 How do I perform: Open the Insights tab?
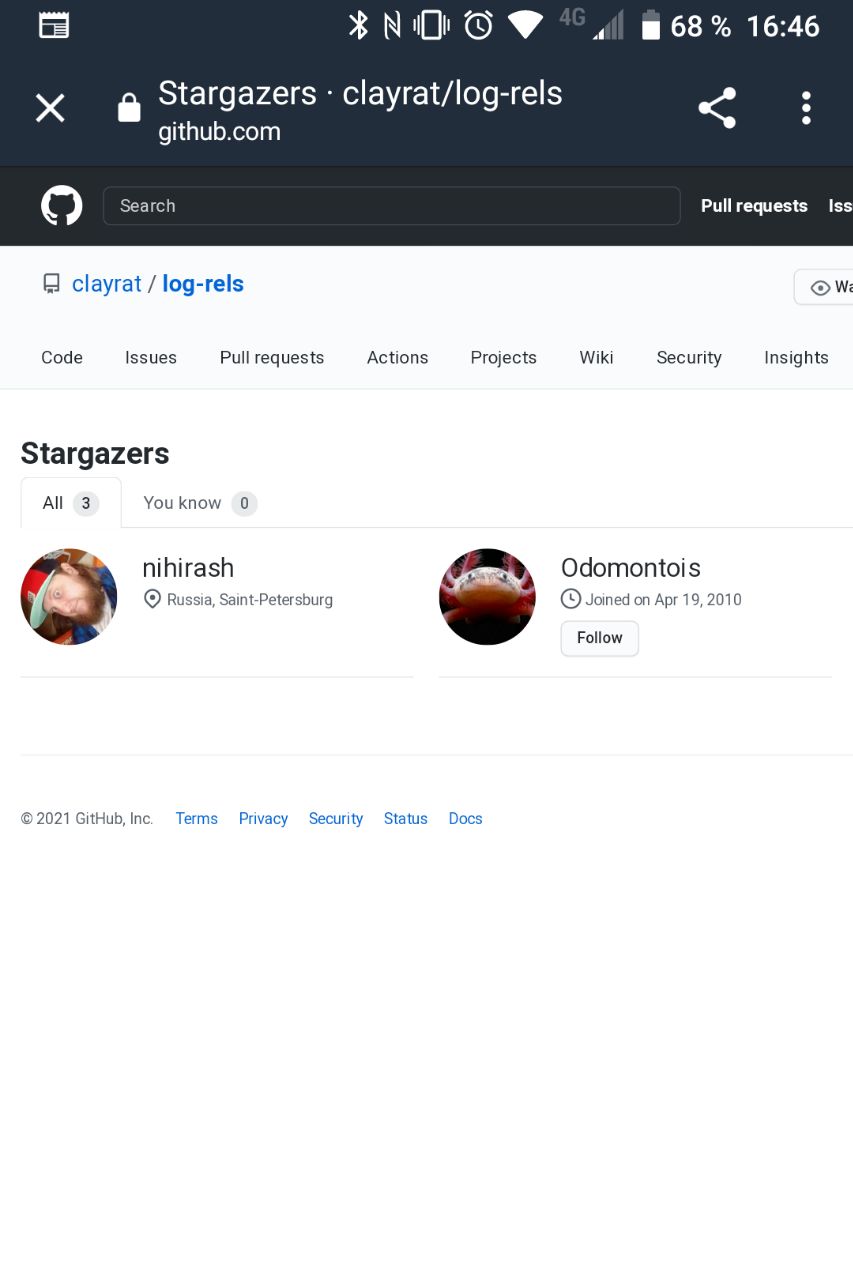(796, 358)
